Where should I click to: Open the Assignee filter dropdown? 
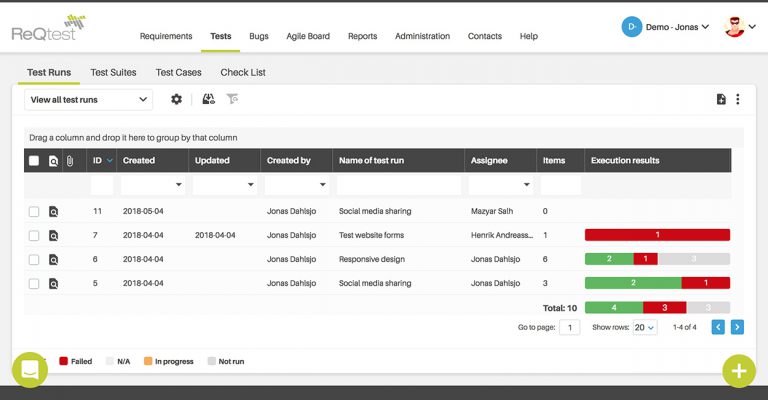click(501, 185)
